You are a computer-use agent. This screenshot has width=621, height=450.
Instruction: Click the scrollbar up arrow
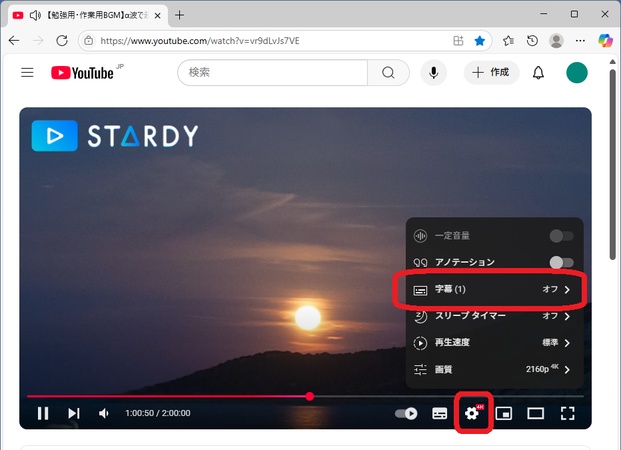point(613,62)
